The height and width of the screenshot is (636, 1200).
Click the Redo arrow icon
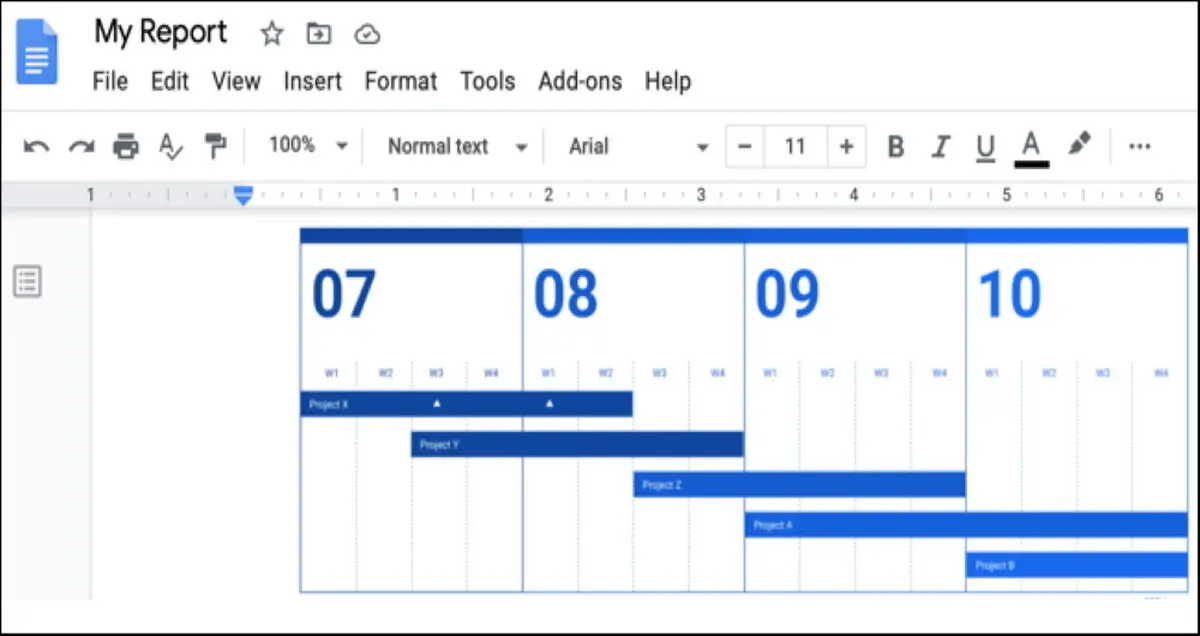81,147
